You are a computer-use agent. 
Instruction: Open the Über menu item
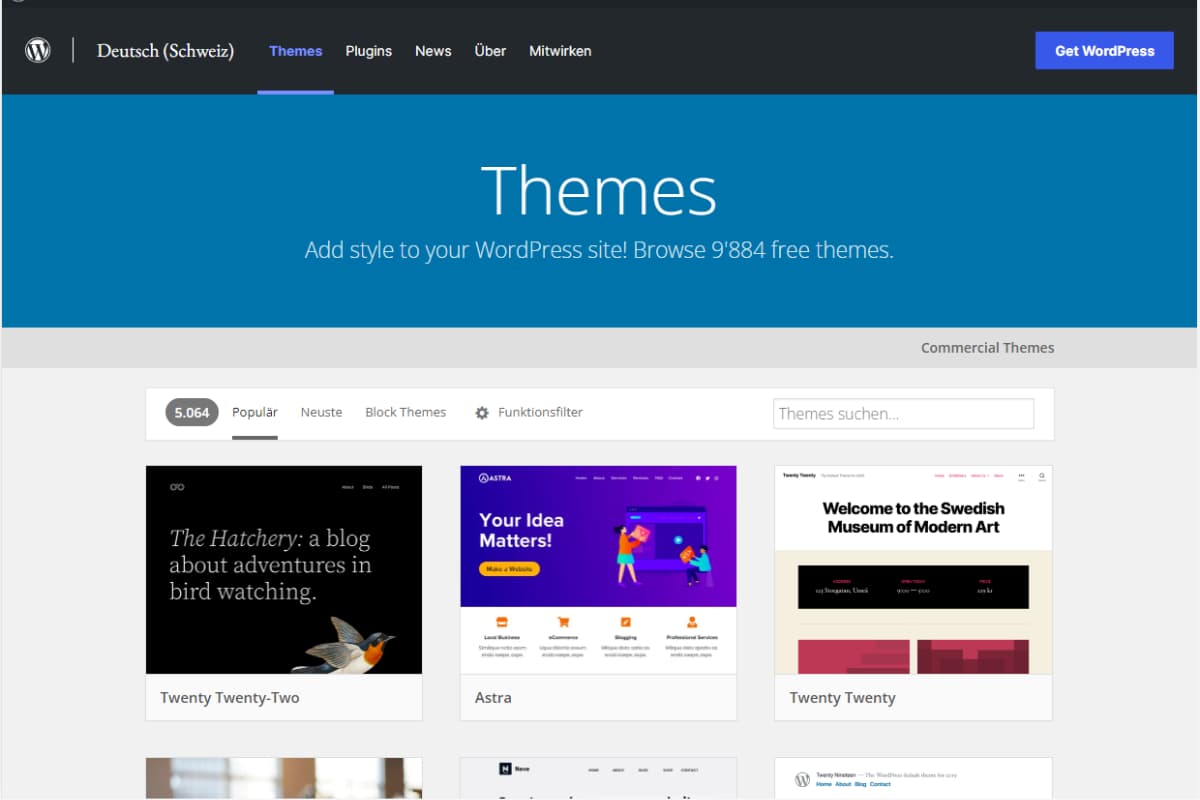pyautogui.click(x=490, y=51)
